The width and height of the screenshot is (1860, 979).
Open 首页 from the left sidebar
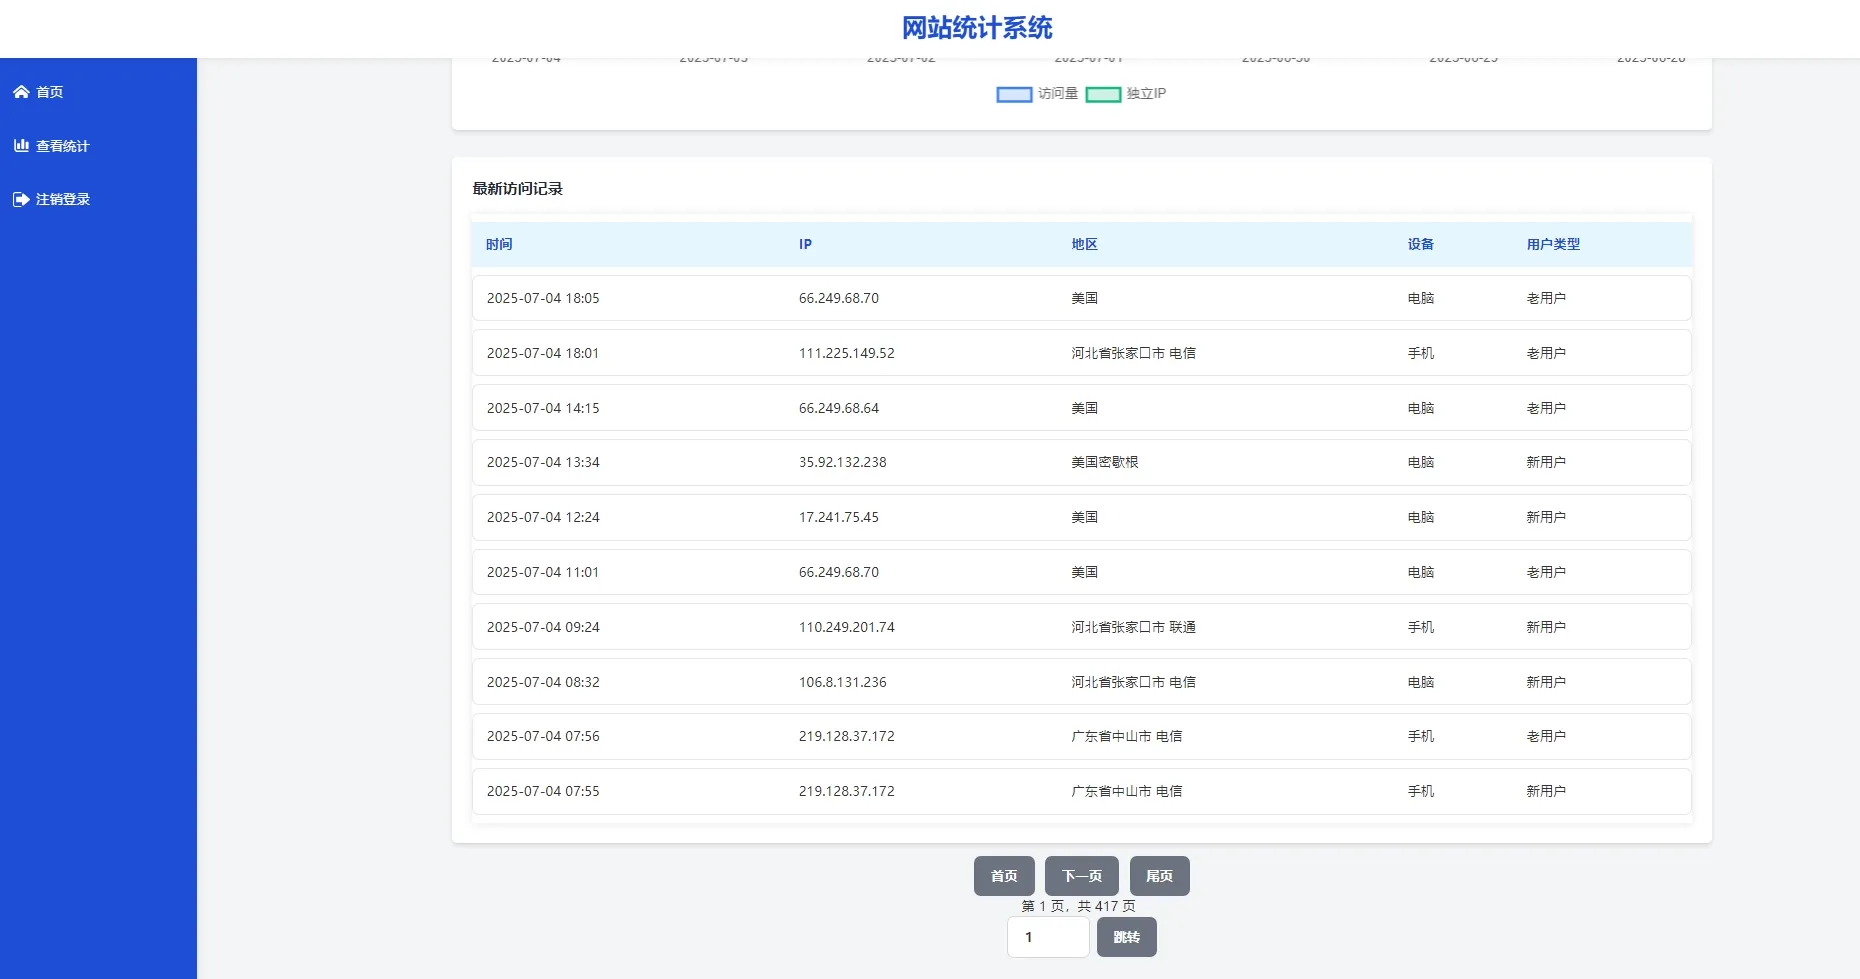pos(49,91)
